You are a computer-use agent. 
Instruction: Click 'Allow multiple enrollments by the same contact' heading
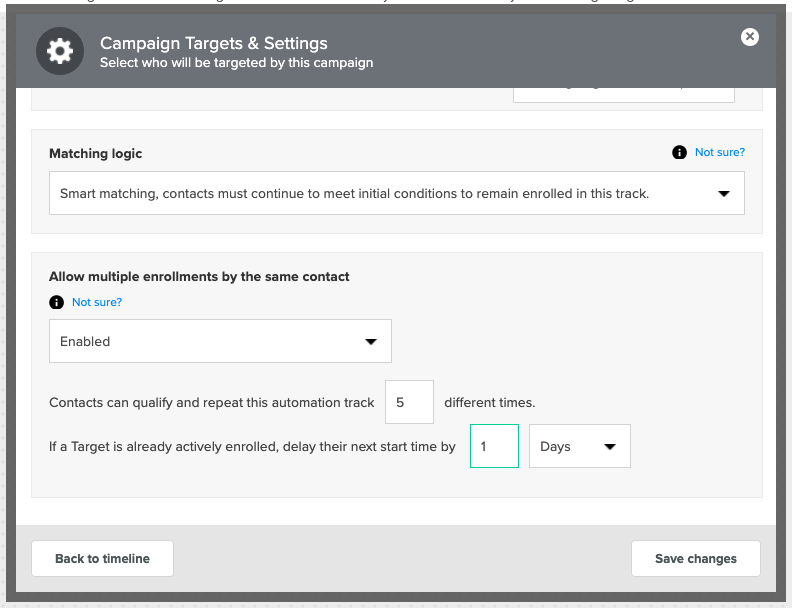(199, 277)
